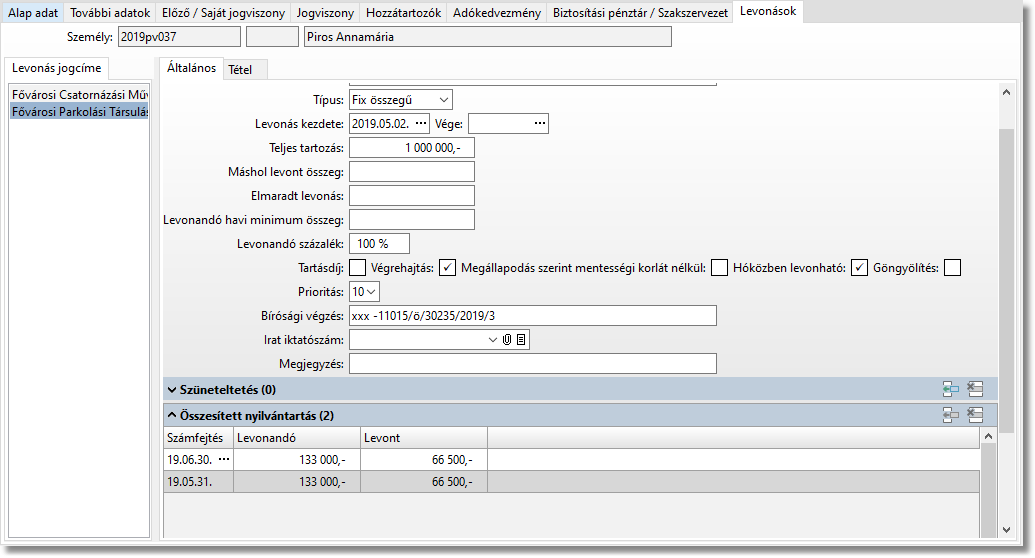Click the Bírósági végzés field

533,316
